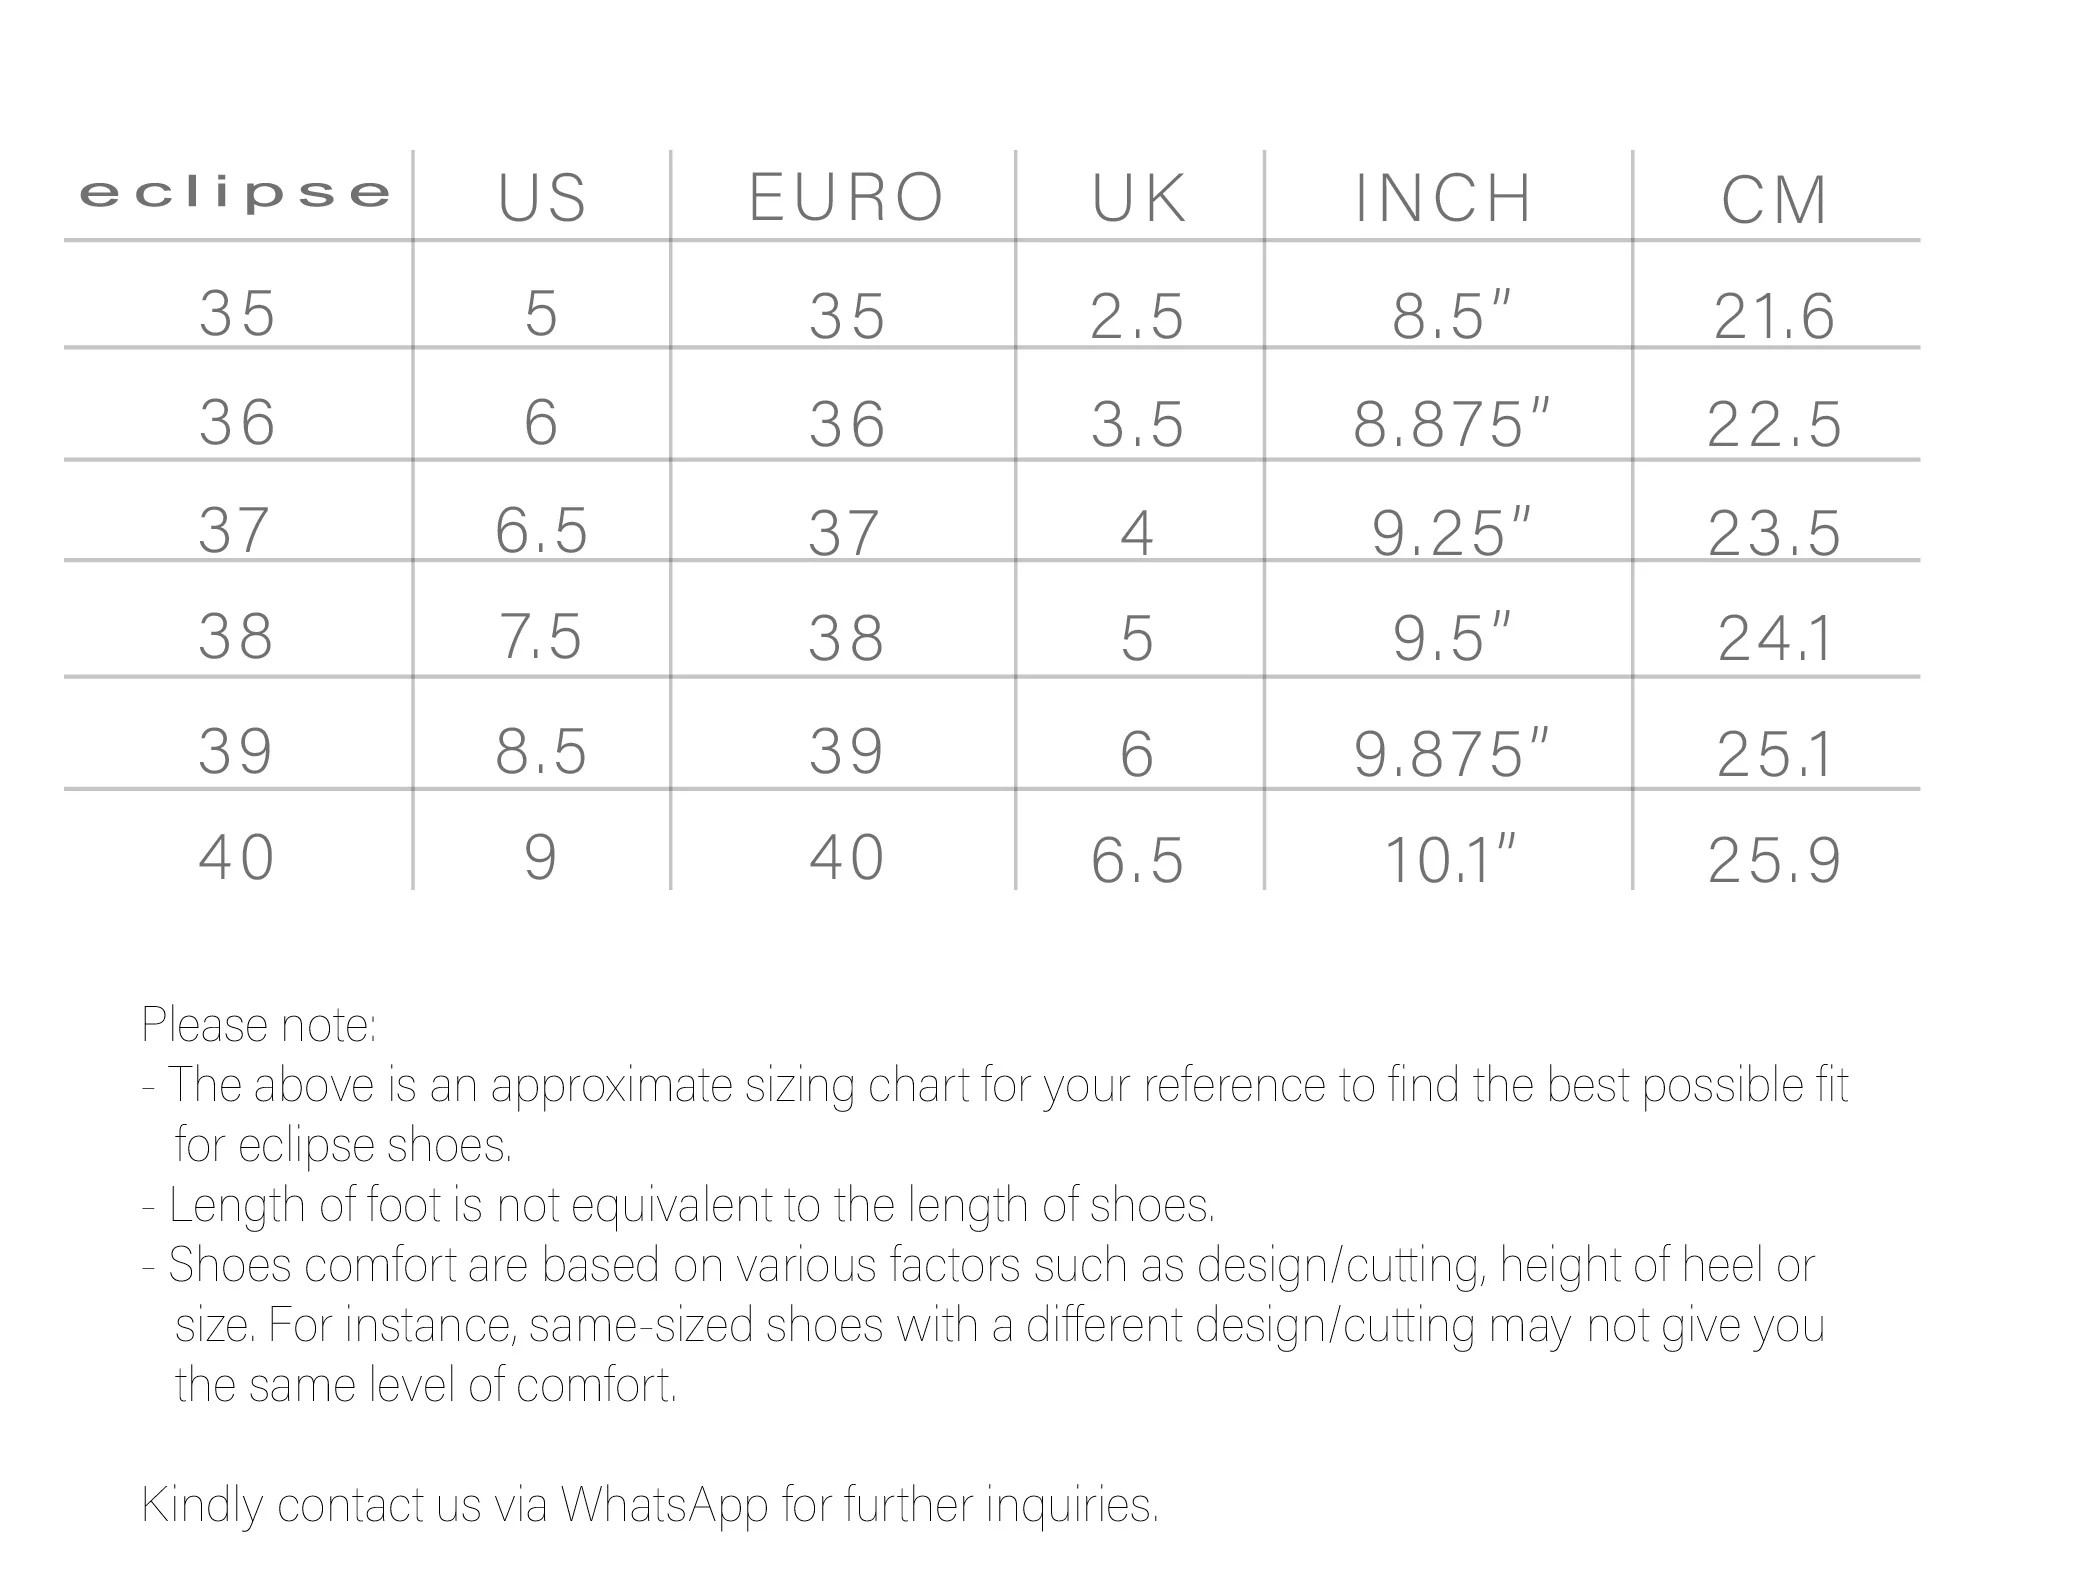Screen dimensions: 2084x1577
Task: Click US size 6.5 cell
Action: 542,530
